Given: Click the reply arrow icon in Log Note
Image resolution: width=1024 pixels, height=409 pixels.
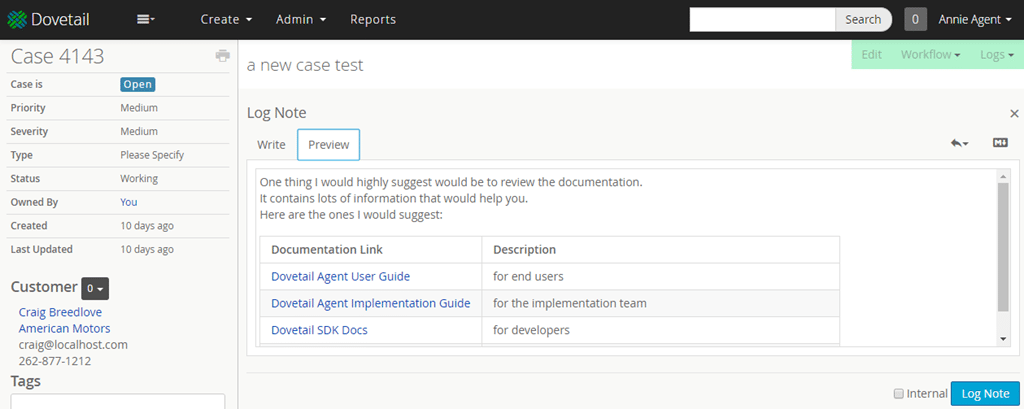Looking at the screenshot, I should click(959, 144).
